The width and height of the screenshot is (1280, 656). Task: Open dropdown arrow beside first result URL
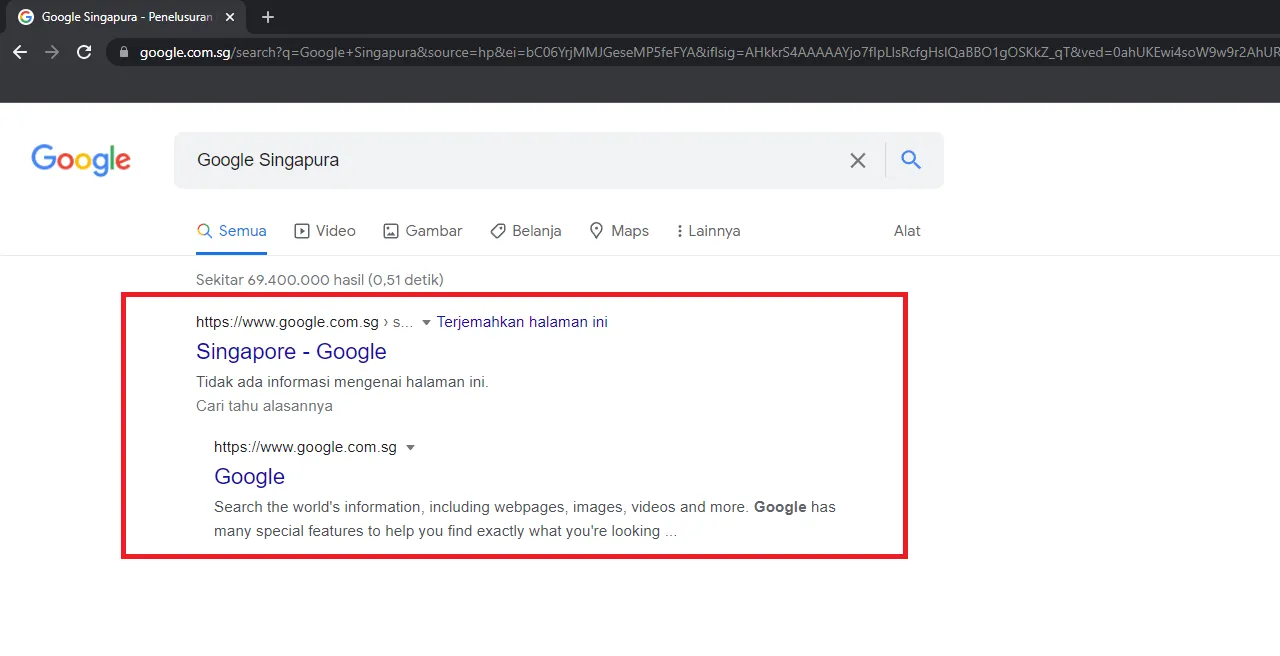pos(426,323)
